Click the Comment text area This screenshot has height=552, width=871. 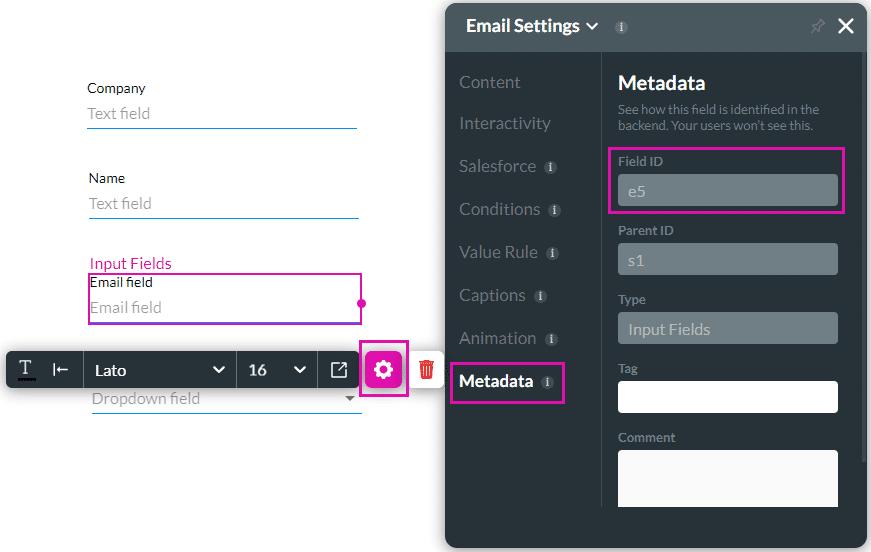pos(727,478)
